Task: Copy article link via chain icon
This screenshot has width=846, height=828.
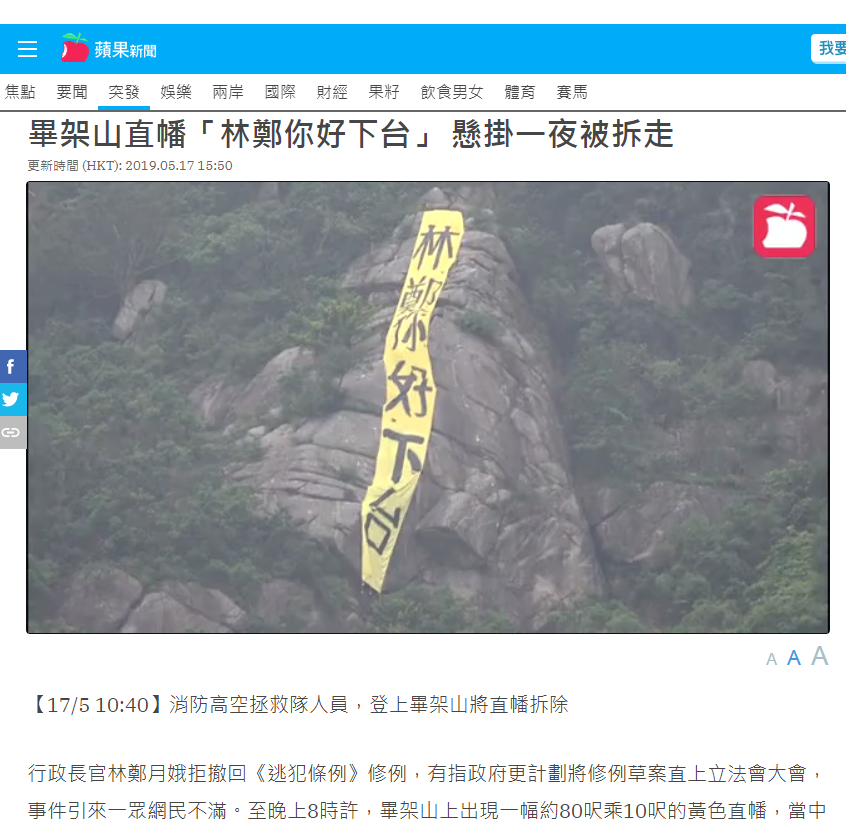Action: (12, 432)
